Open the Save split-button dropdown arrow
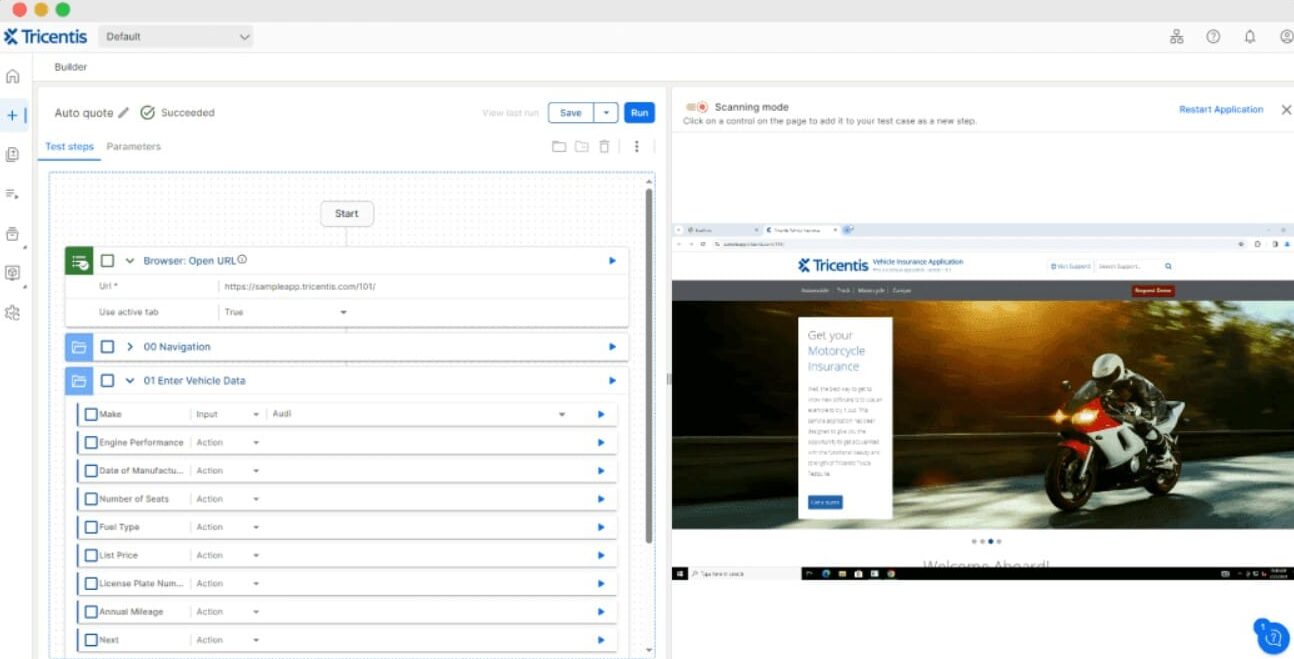 click(x=606, y=113)
